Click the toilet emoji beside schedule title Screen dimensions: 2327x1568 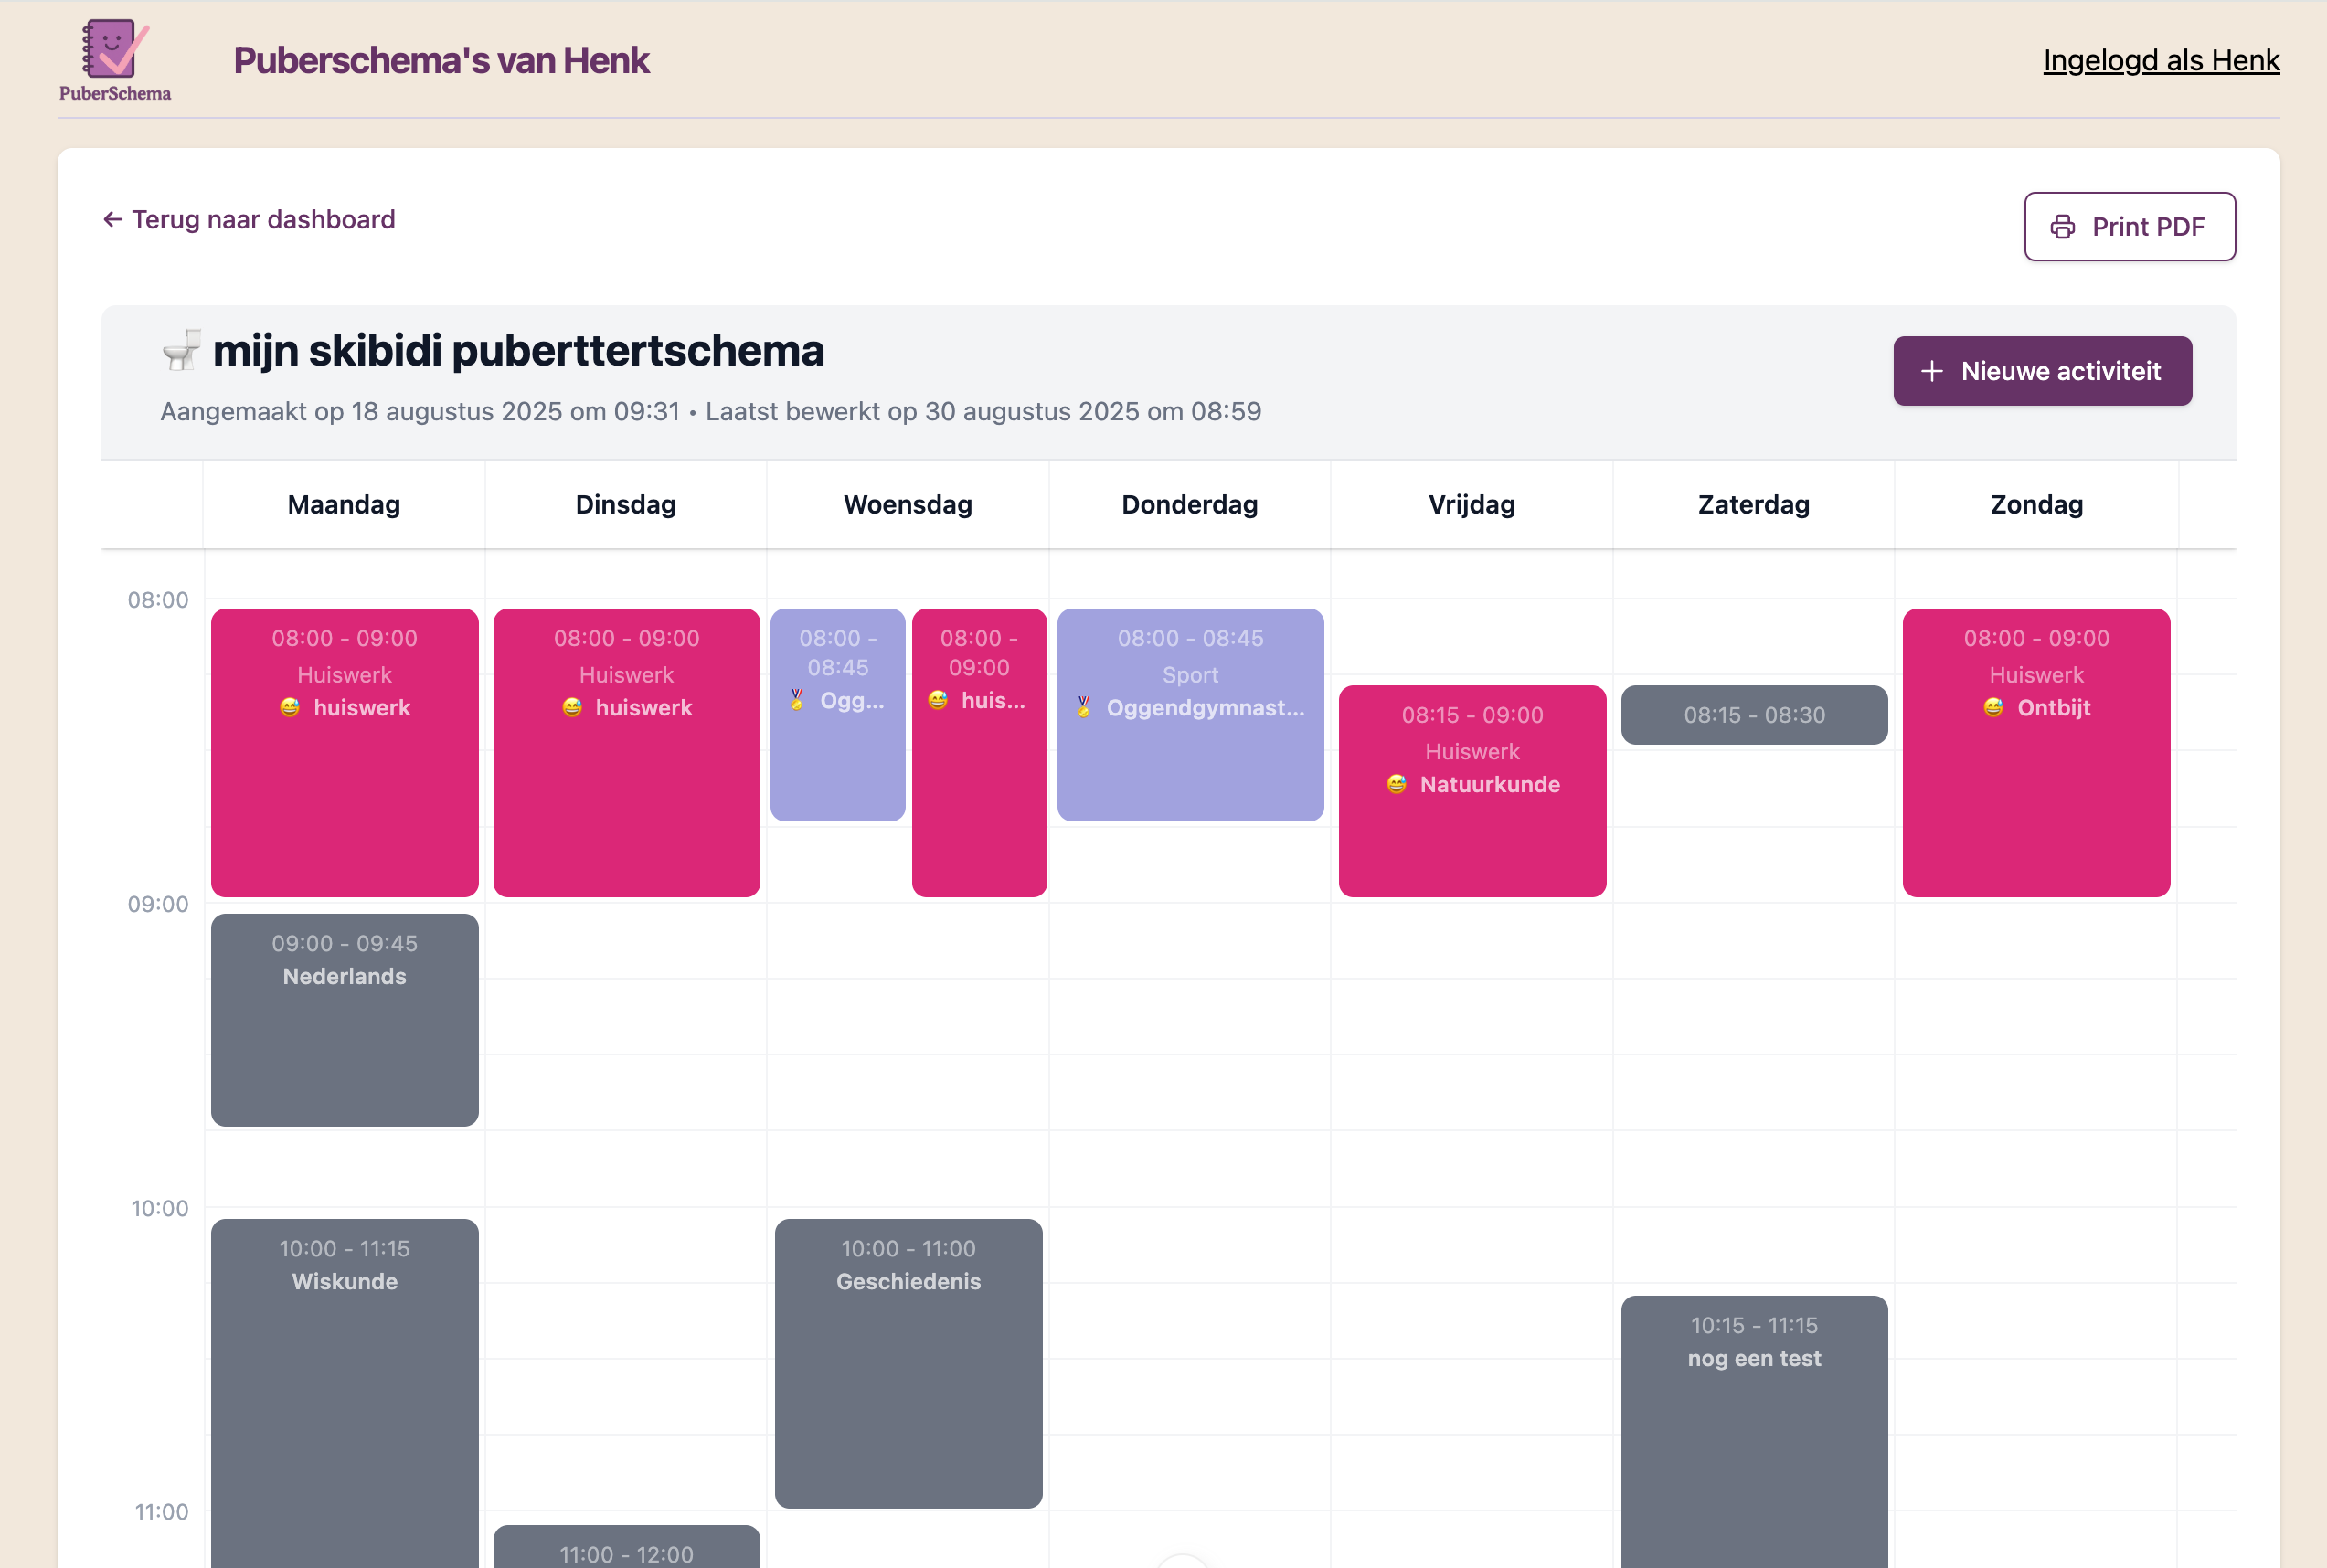(x=182, y=351)
